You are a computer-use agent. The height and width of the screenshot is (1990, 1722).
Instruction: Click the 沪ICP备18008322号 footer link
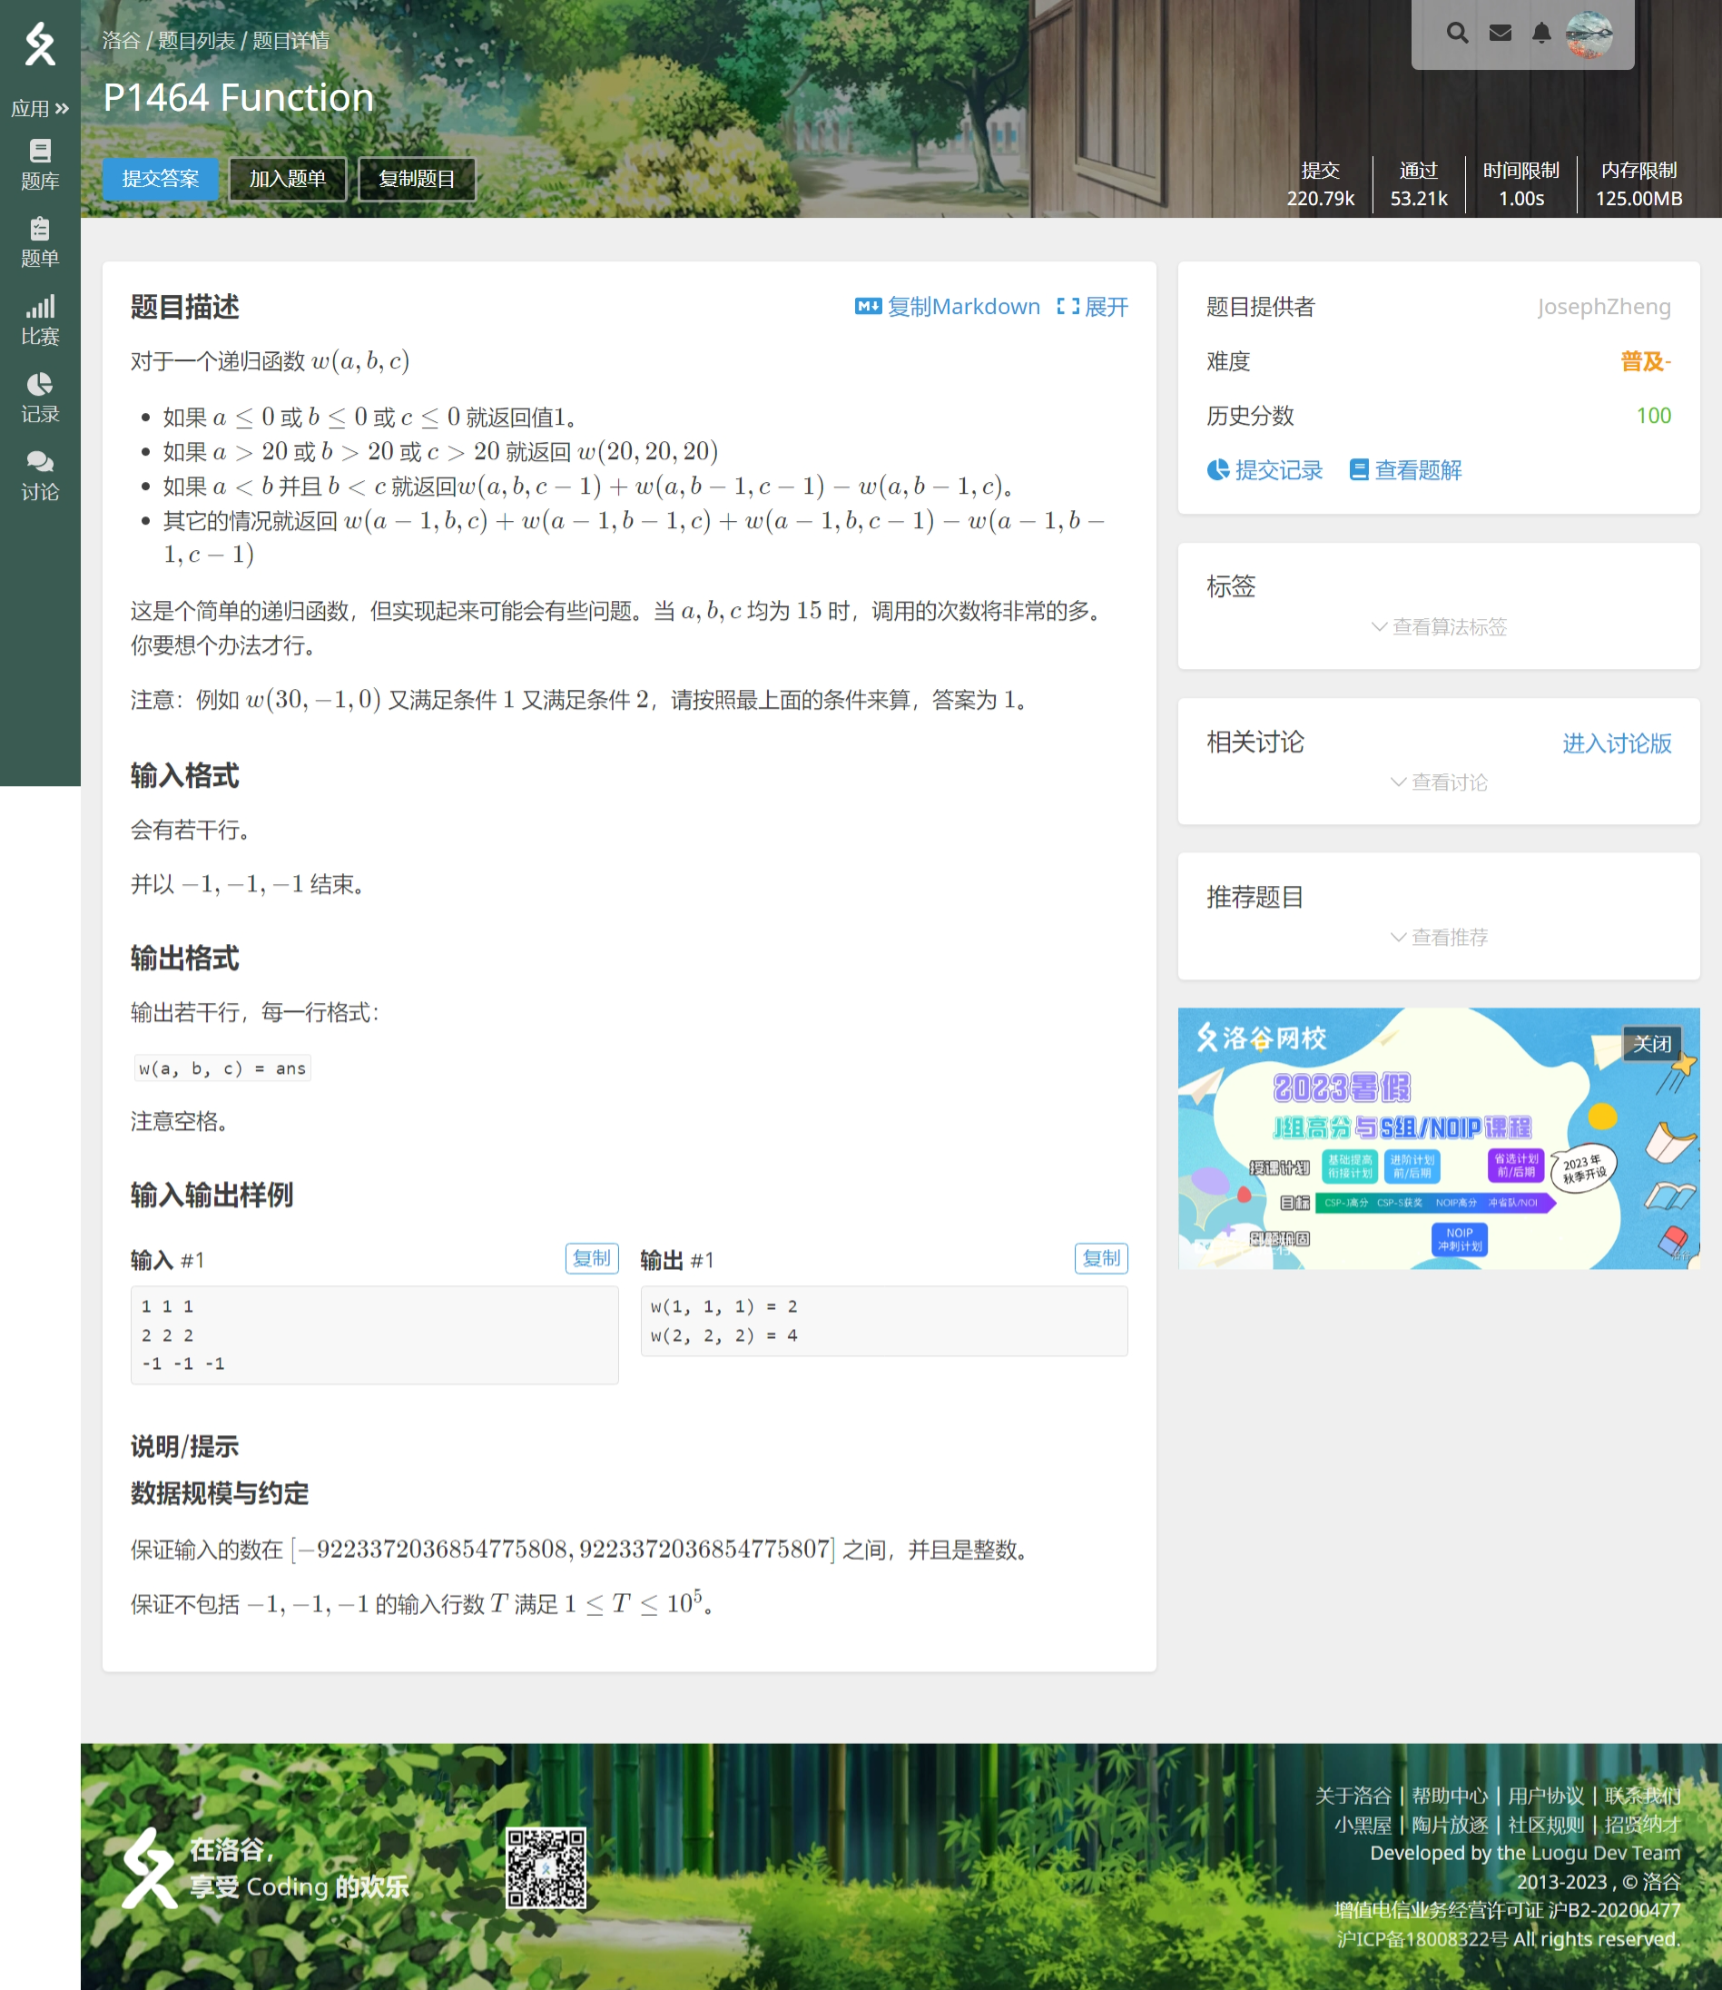point(1422,1939)
